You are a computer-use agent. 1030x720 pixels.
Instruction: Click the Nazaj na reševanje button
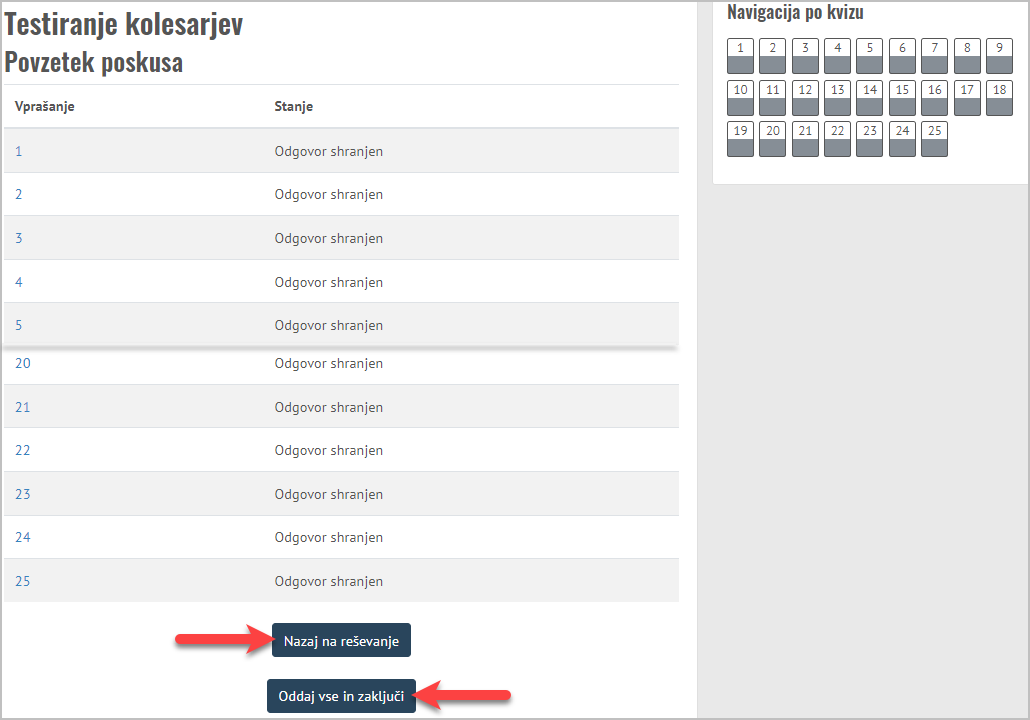341,641
